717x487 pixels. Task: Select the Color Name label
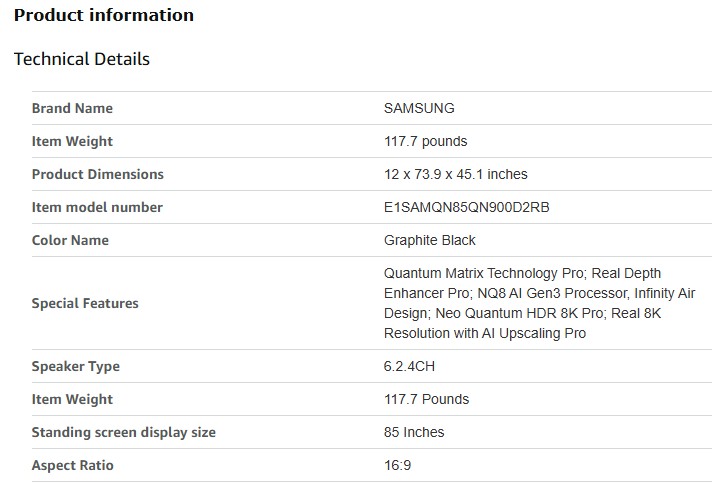pos(70,240)
